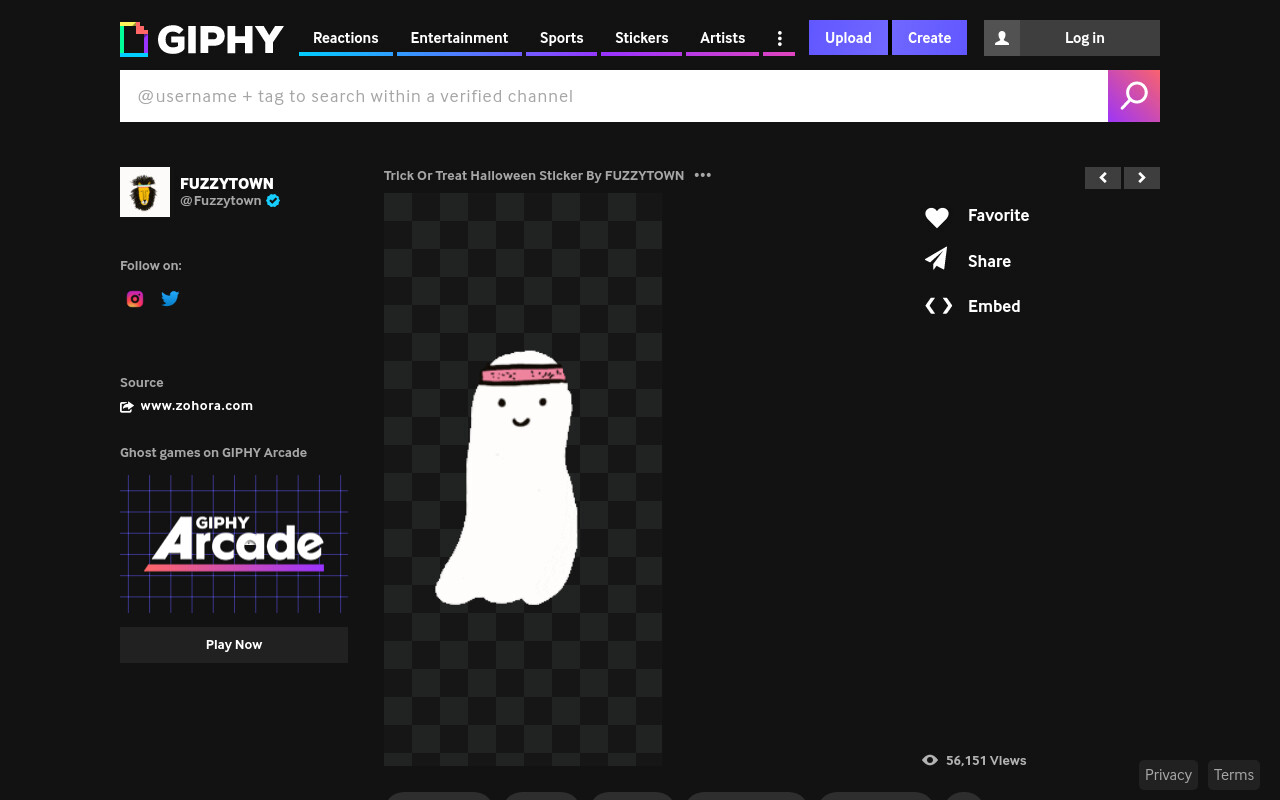Click the verified checkmark badge
1280x800 pixels.
coord(273,200)
